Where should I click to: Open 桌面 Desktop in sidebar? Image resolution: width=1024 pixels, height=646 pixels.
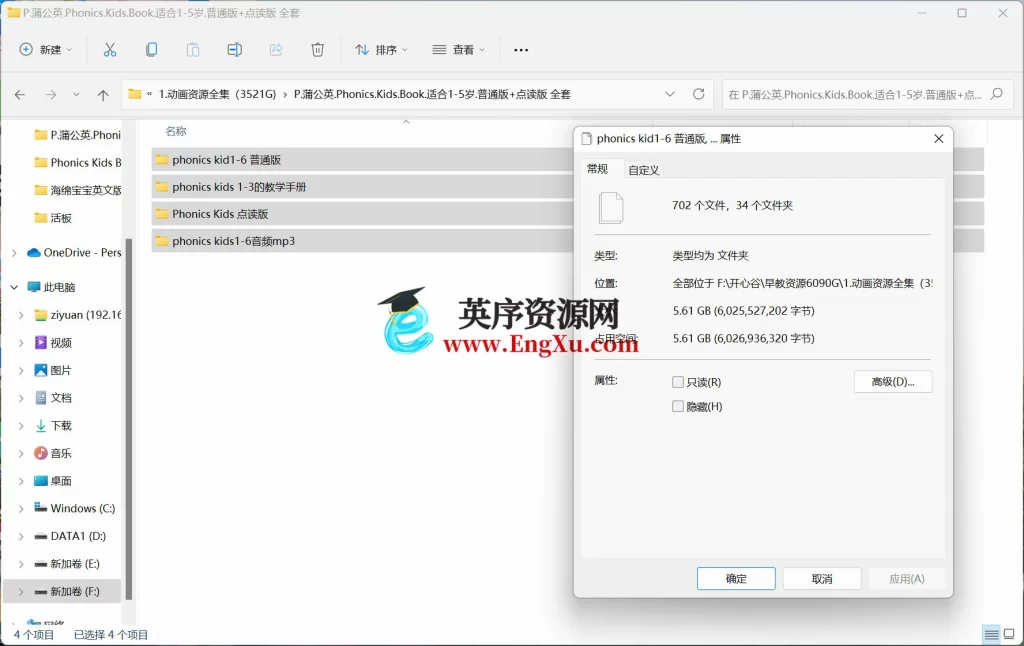[53, 481]
